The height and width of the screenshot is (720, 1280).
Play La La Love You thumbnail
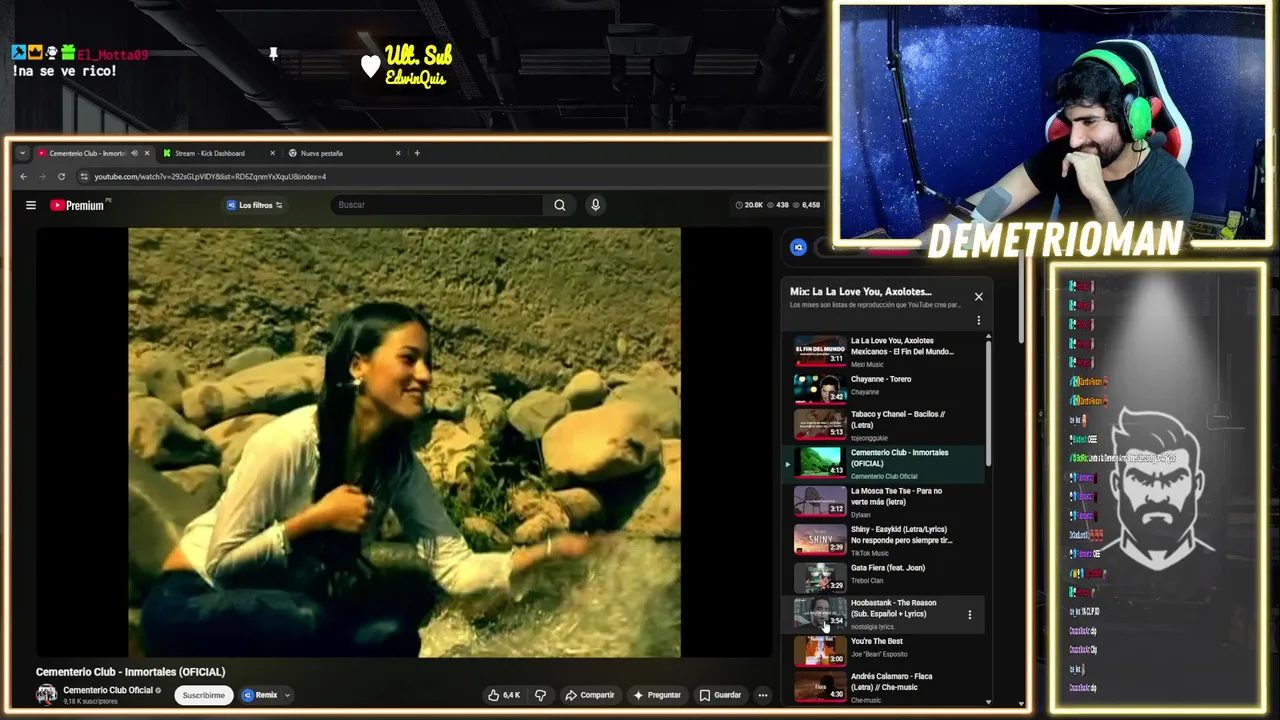[x=820, y=353]
